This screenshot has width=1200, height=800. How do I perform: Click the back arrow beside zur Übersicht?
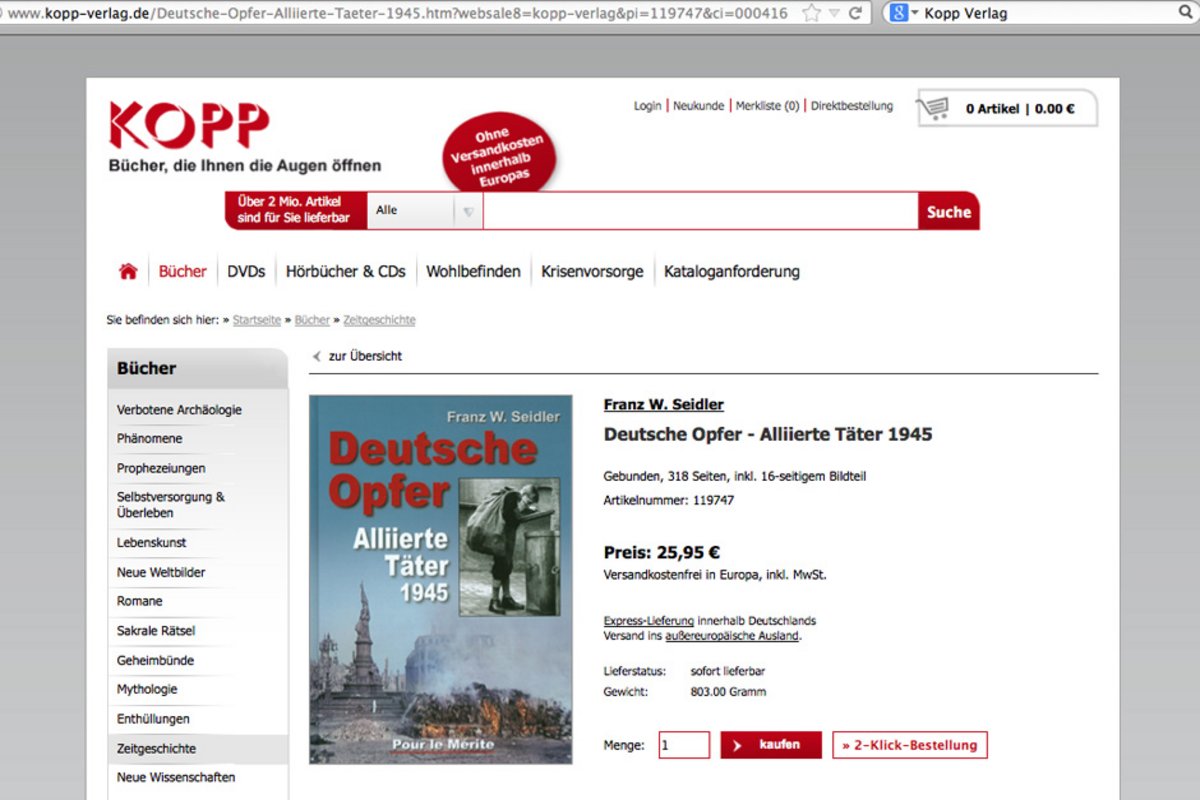(x=317, y=356)
